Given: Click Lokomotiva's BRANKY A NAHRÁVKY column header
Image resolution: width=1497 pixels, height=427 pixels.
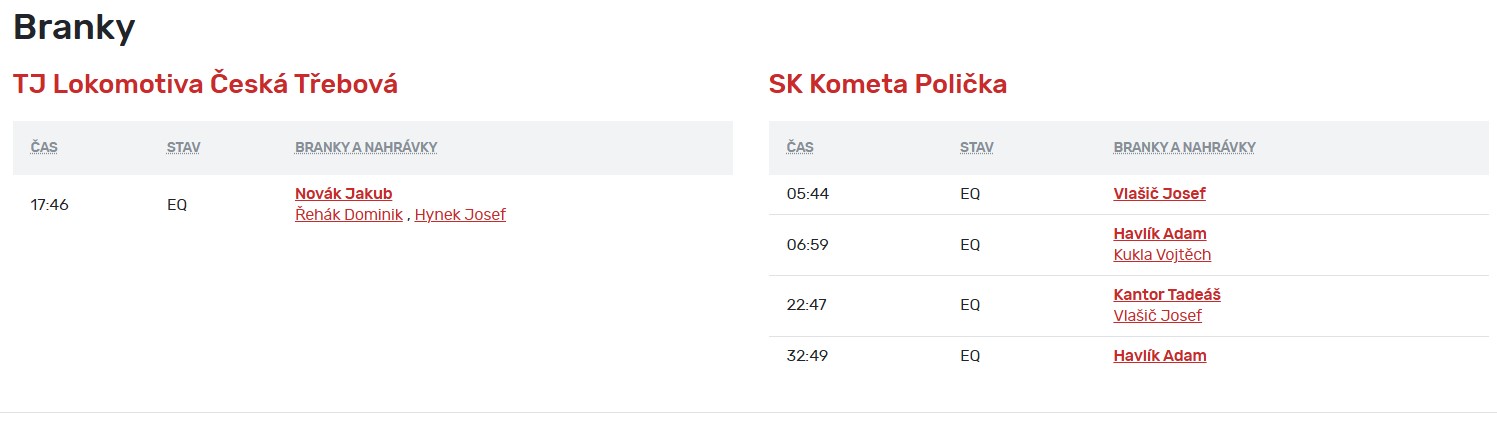Looking at the screenshot, I should click(x=365, y=148).
